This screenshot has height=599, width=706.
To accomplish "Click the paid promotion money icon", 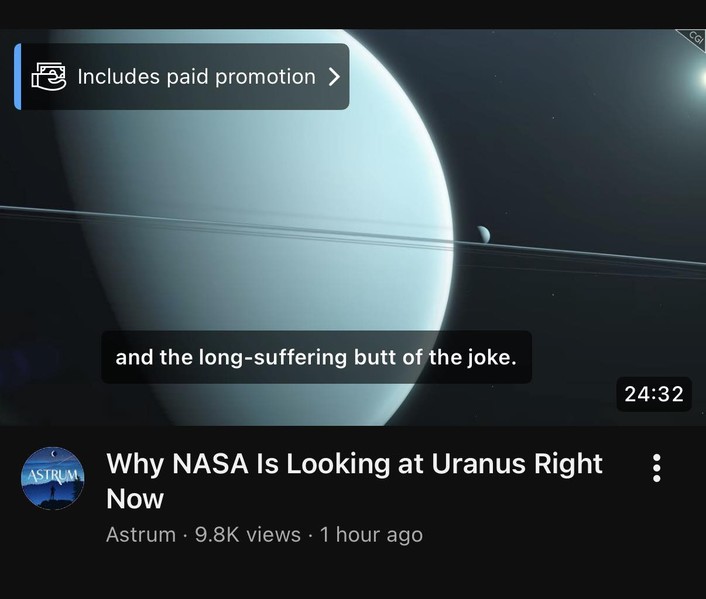I will coord(49,76).
